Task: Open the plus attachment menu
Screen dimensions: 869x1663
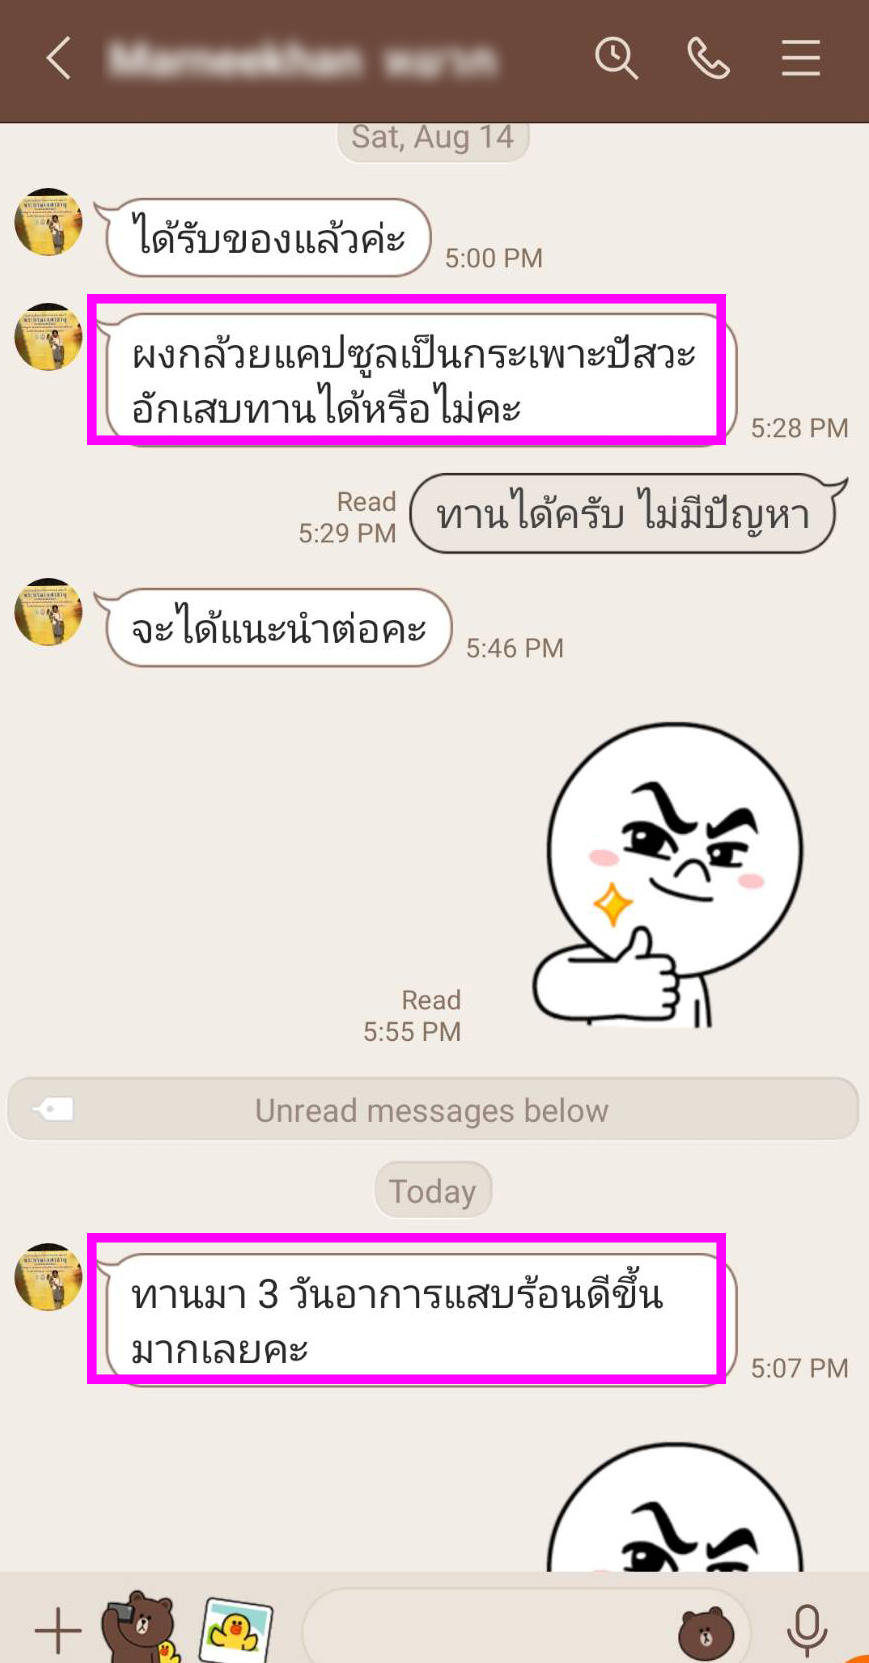Action: 58,1632
